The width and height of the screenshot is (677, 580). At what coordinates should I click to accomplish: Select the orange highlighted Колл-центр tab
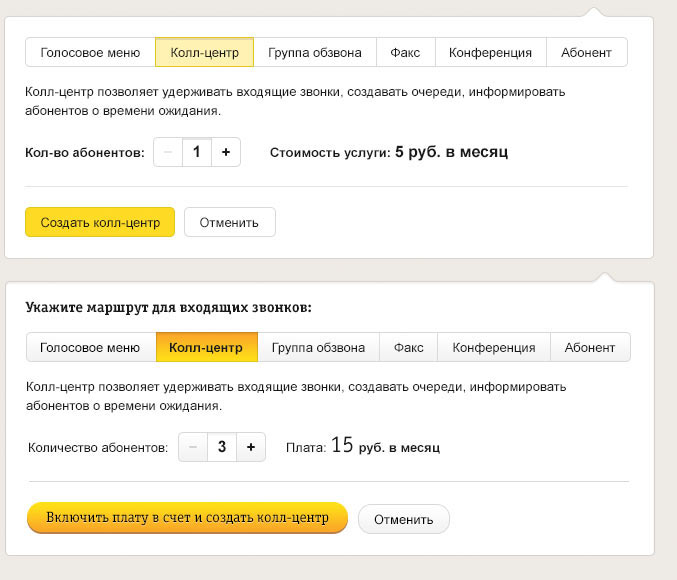click(206, 347)
